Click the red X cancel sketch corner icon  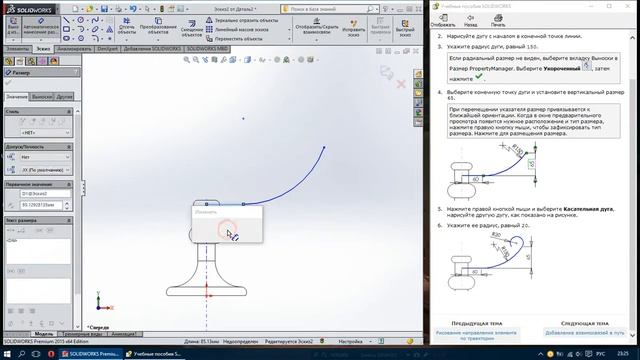click(x=401, y=84)
